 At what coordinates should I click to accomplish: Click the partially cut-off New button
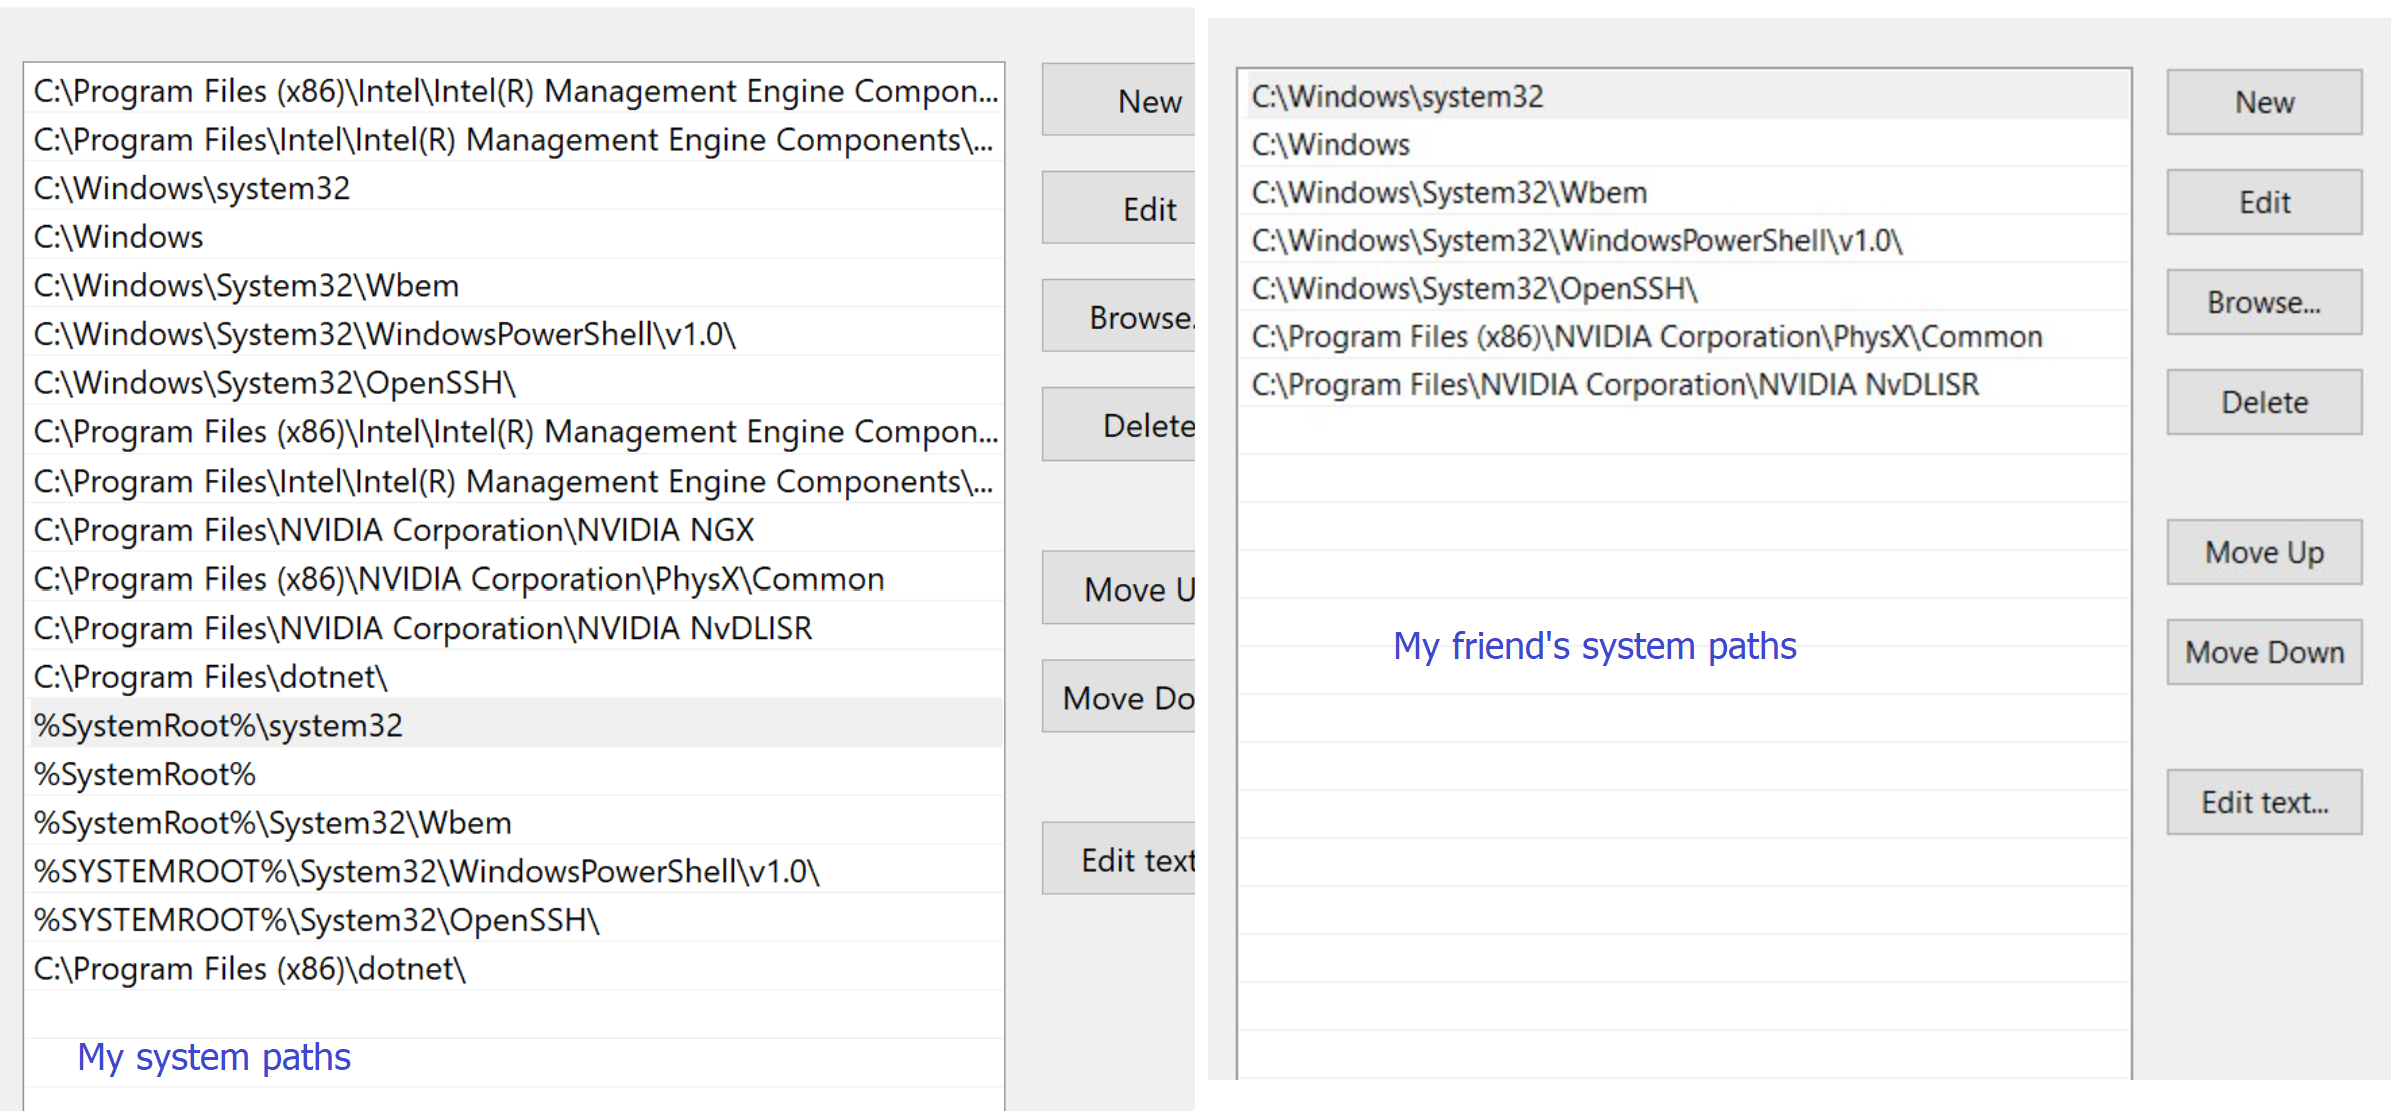(x=1120, y=100)
